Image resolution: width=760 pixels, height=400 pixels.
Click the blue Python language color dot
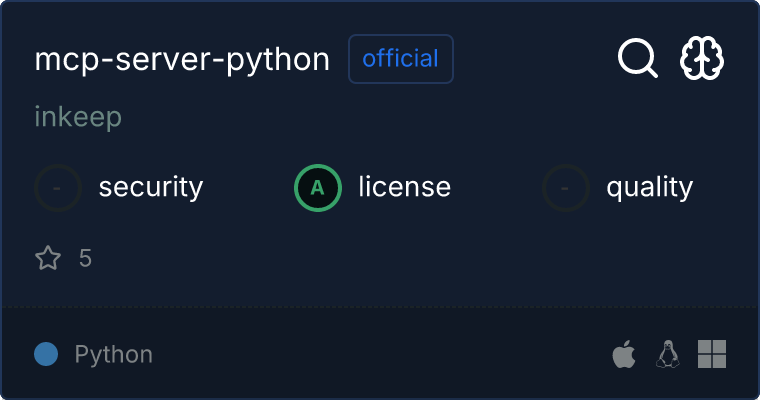pos(46,354)
